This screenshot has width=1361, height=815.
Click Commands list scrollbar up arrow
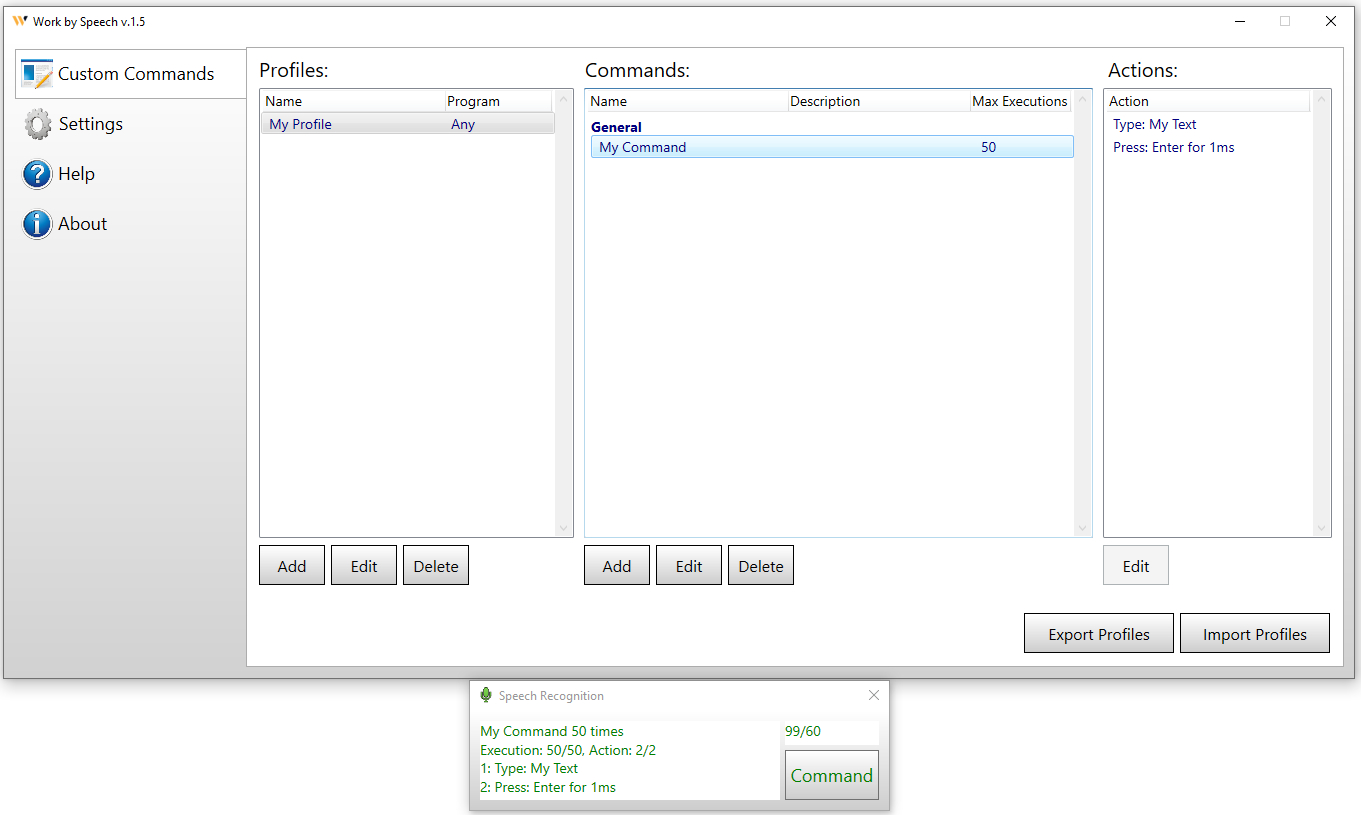(1081, 100)
